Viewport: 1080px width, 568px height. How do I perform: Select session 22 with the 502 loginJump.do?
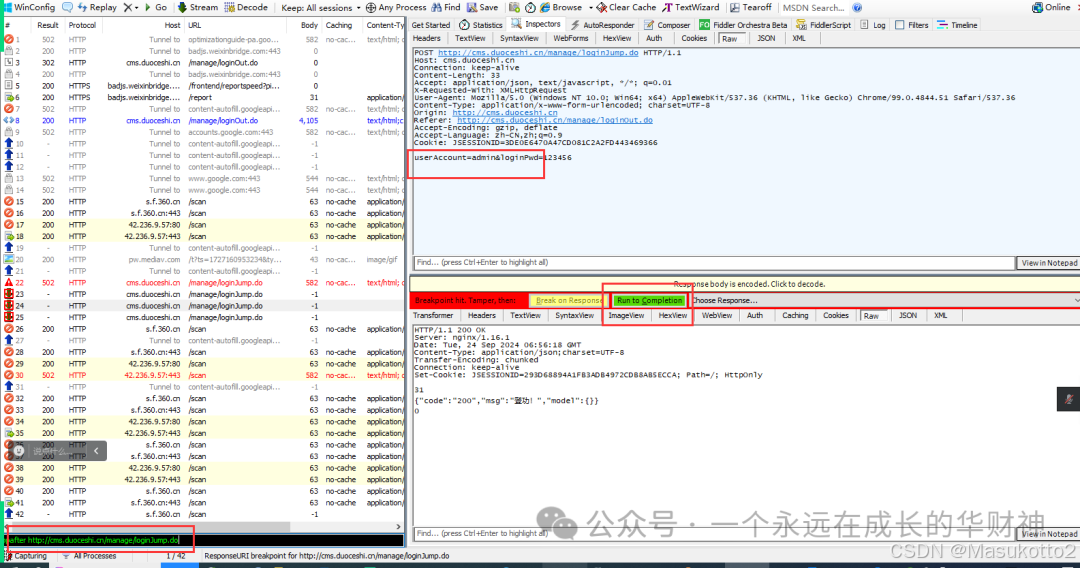pyautogui.click(x=203, y=282)
